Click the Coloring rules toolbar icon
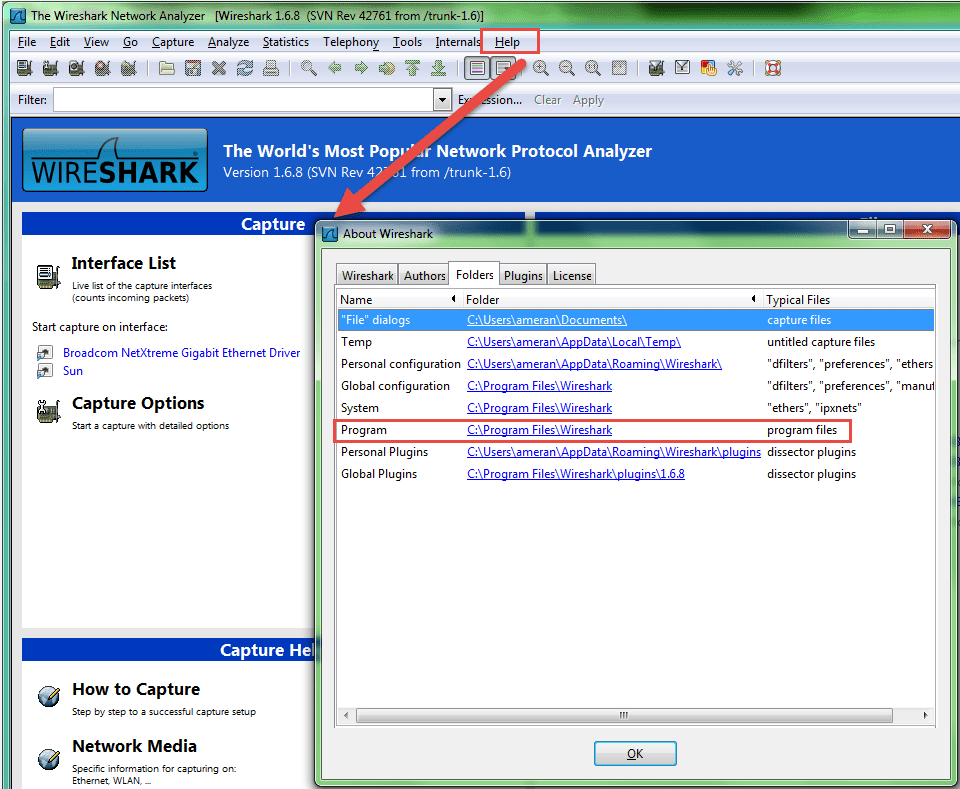The height and width of the screenshot is (789, 960). click(708, 68)
